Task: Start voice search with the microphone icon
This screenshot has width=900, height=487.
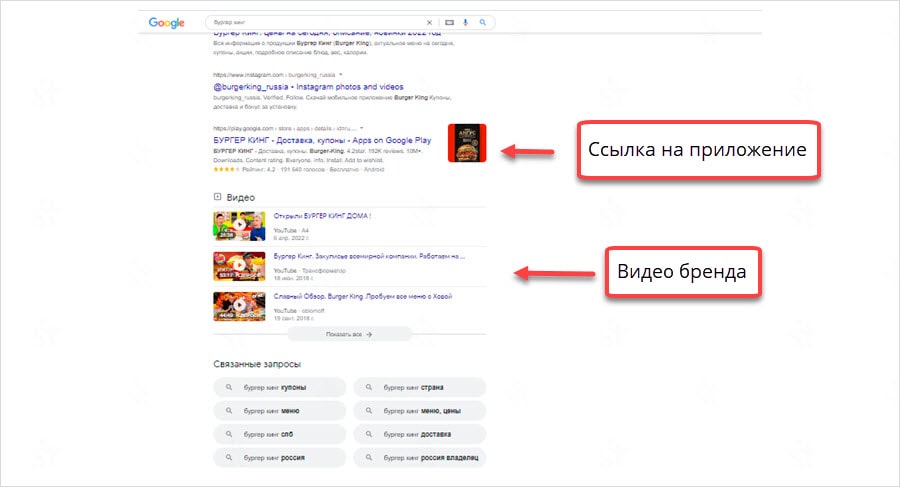Action: point(465,22)
